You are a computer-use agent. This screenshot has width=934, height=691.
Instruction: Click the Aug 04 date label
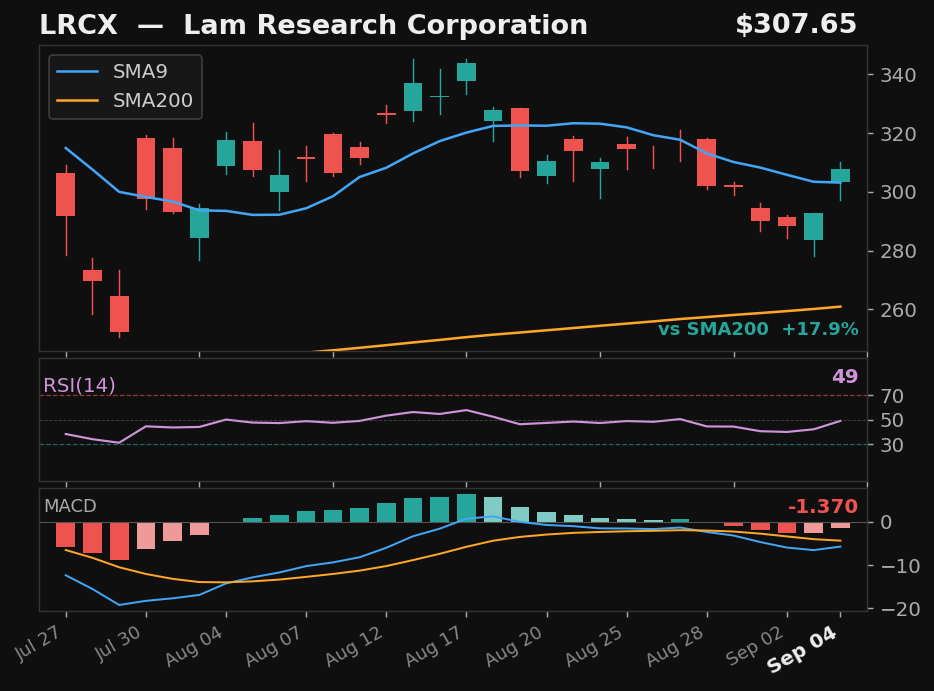click(x=194, y=646)
